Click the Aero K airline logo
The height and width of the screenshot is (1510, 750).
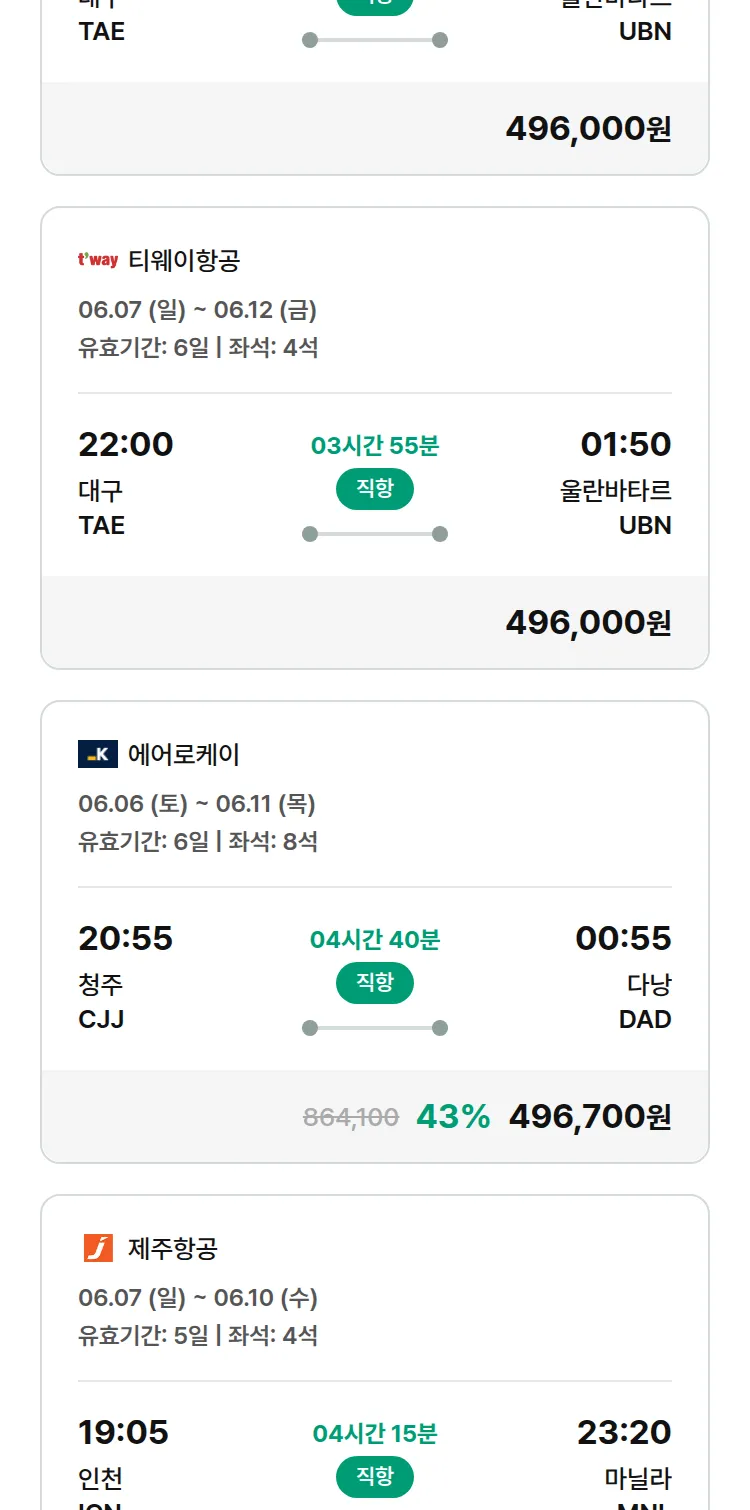[98, 754]
